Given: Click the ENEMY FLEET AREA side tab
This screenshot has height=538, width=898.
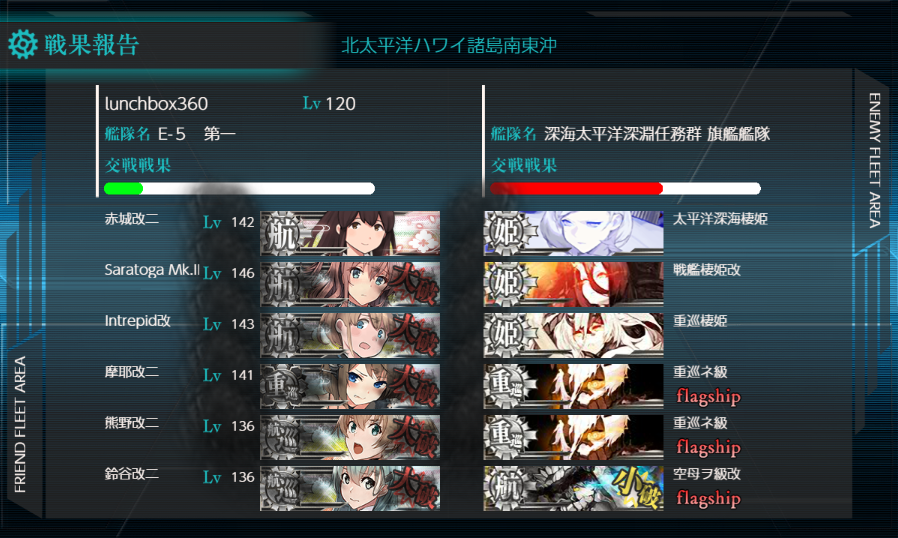Looking at the screenshot, I should pos(875,160).
